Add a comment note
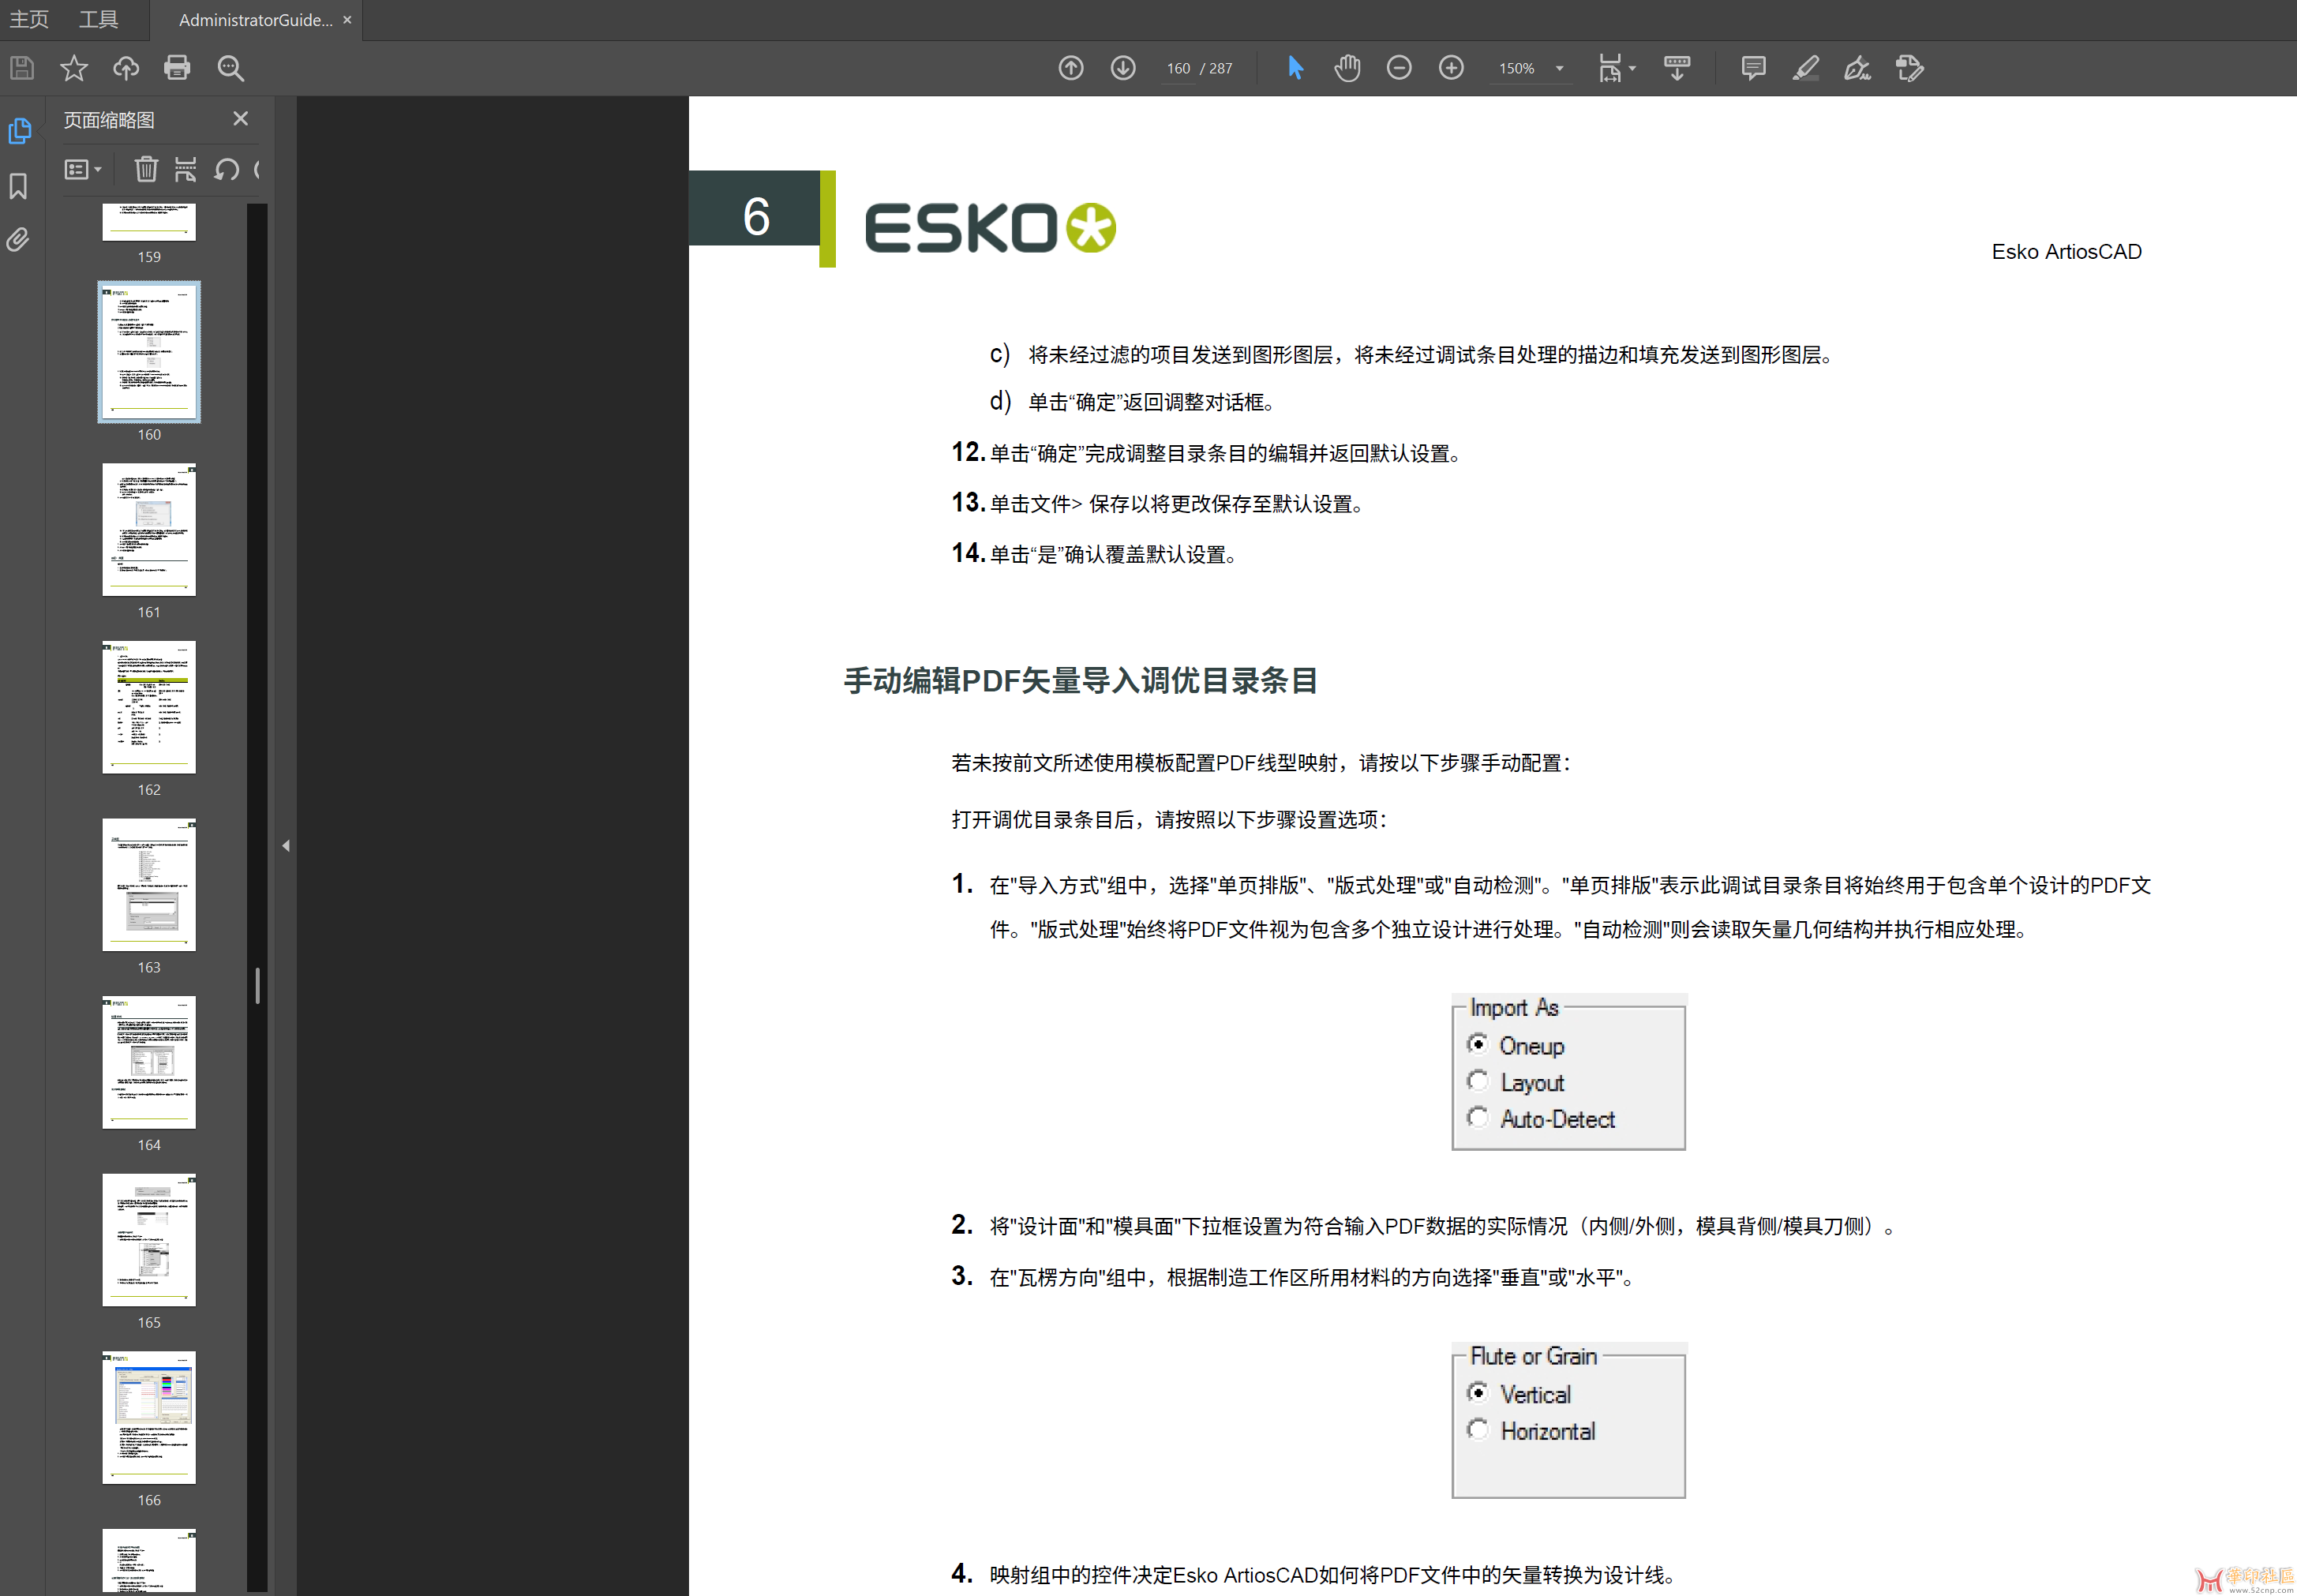The image size is (2297, 1596). pos(1753,68)
